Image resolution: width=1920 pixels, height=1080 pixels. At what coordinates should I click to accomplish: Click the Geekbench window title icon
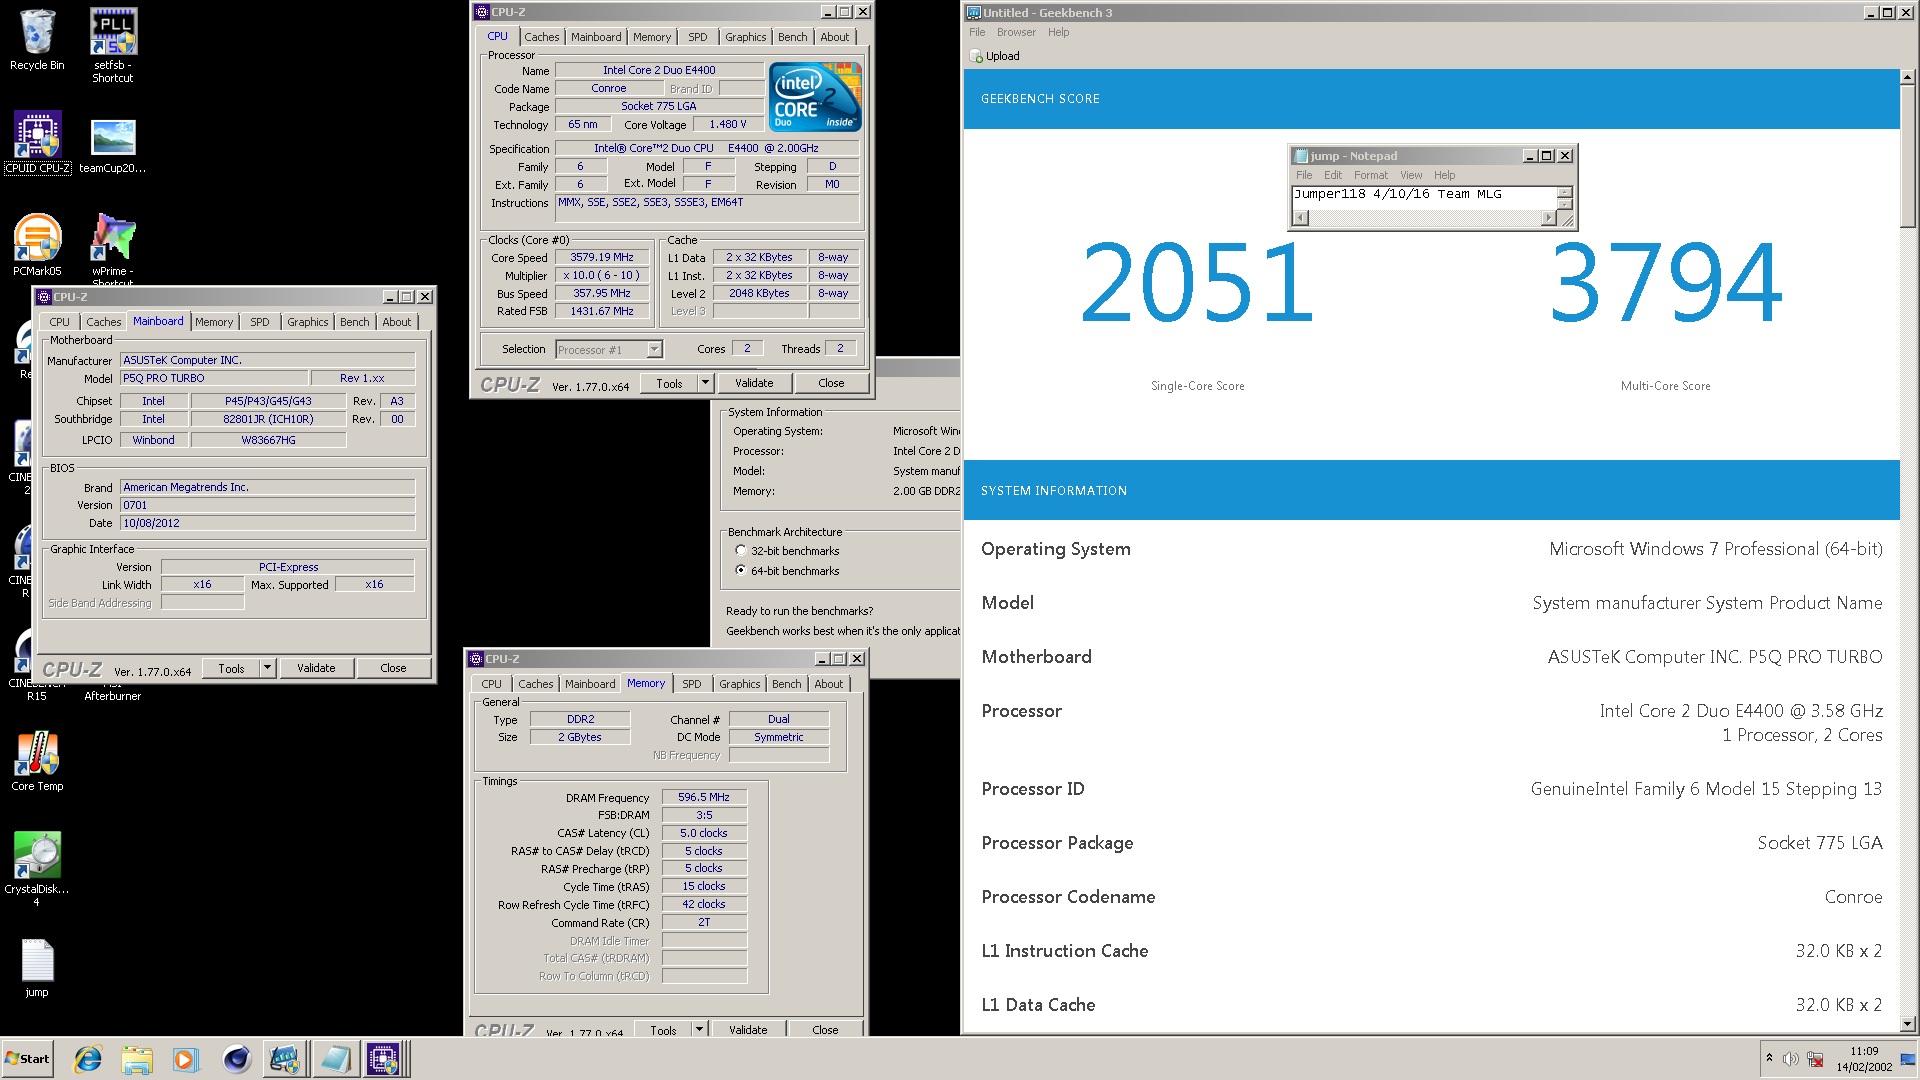pos(974,13)
